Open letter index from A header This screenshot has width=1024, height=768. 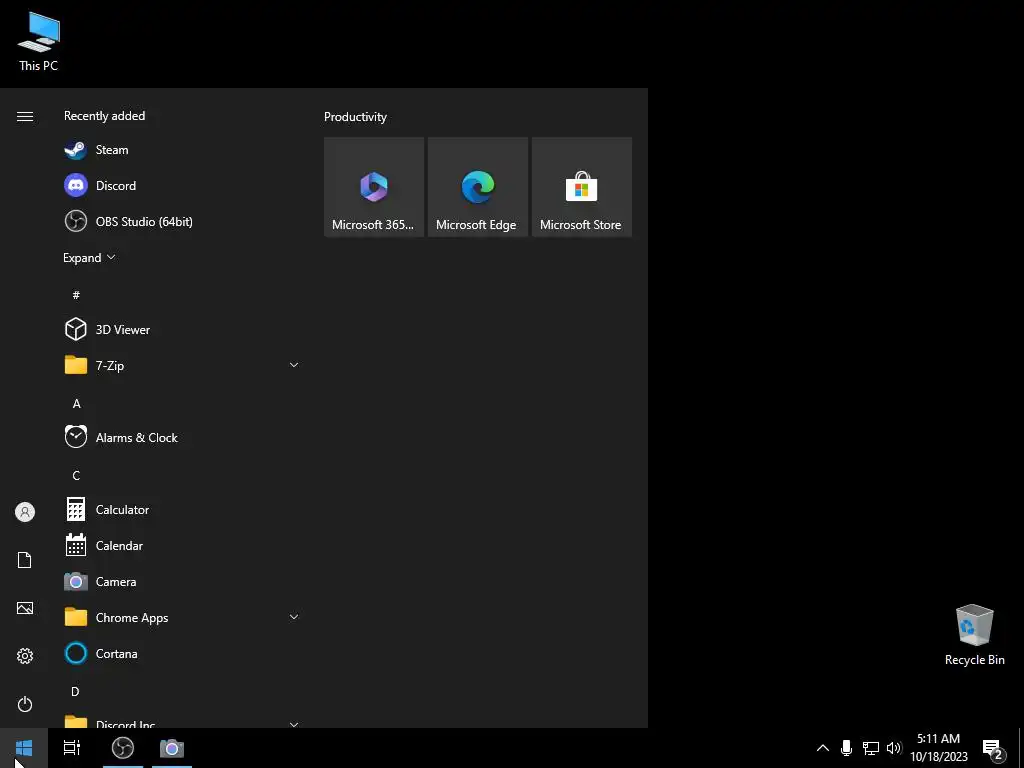(76, 404)
